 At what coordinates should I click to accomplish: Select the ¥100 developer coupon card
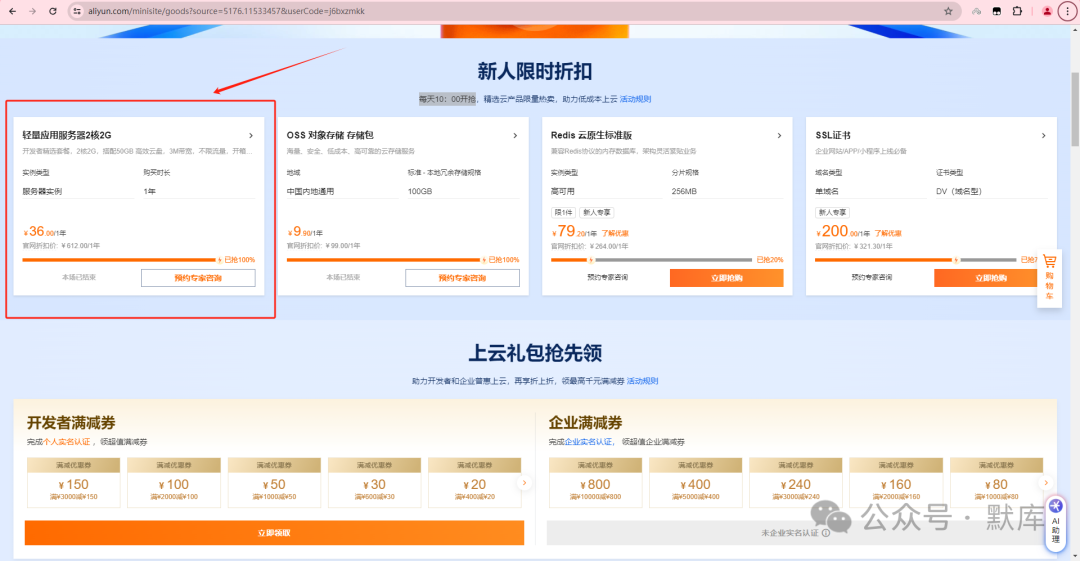174,482
